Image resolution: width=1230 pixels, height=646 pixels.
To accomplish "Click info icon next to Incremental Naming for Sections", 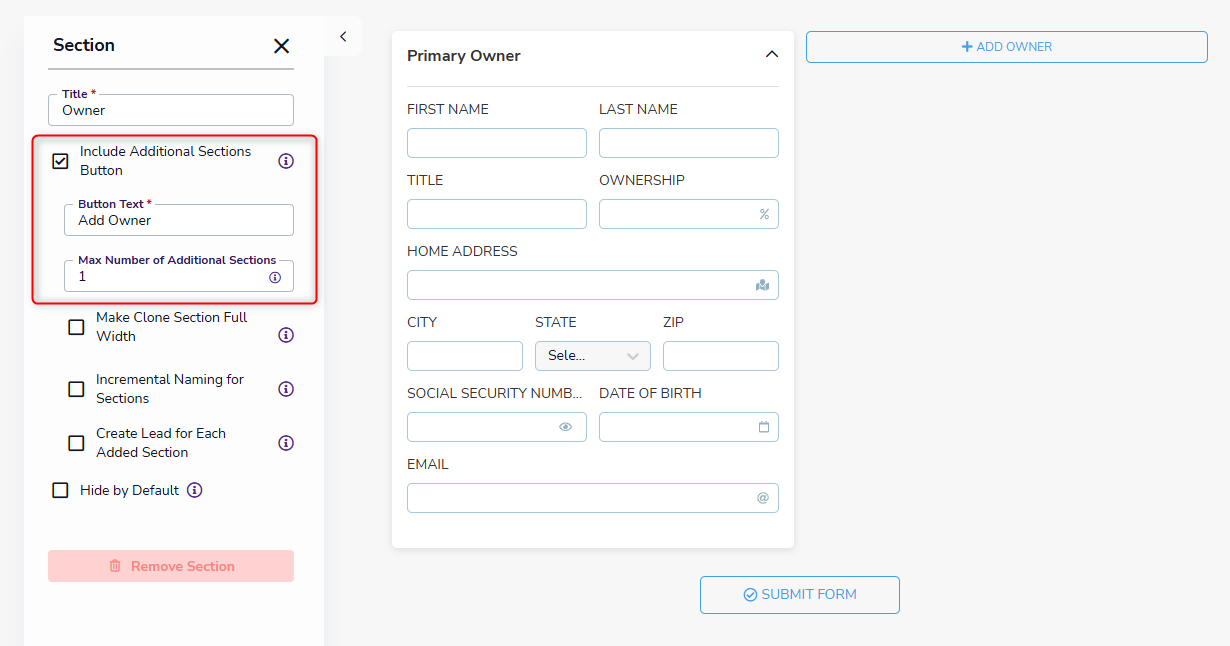I will [286, 389].
